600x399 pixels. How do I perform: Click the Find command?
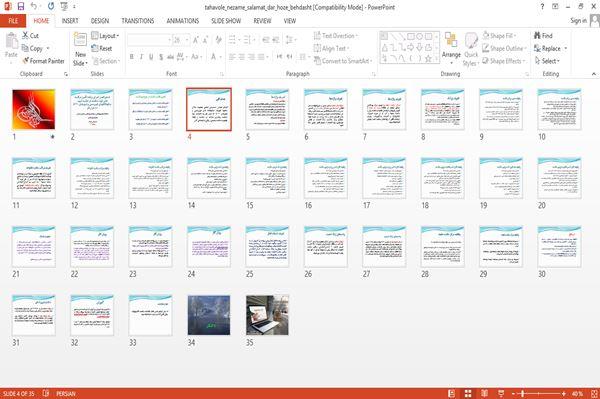point(543,36)
